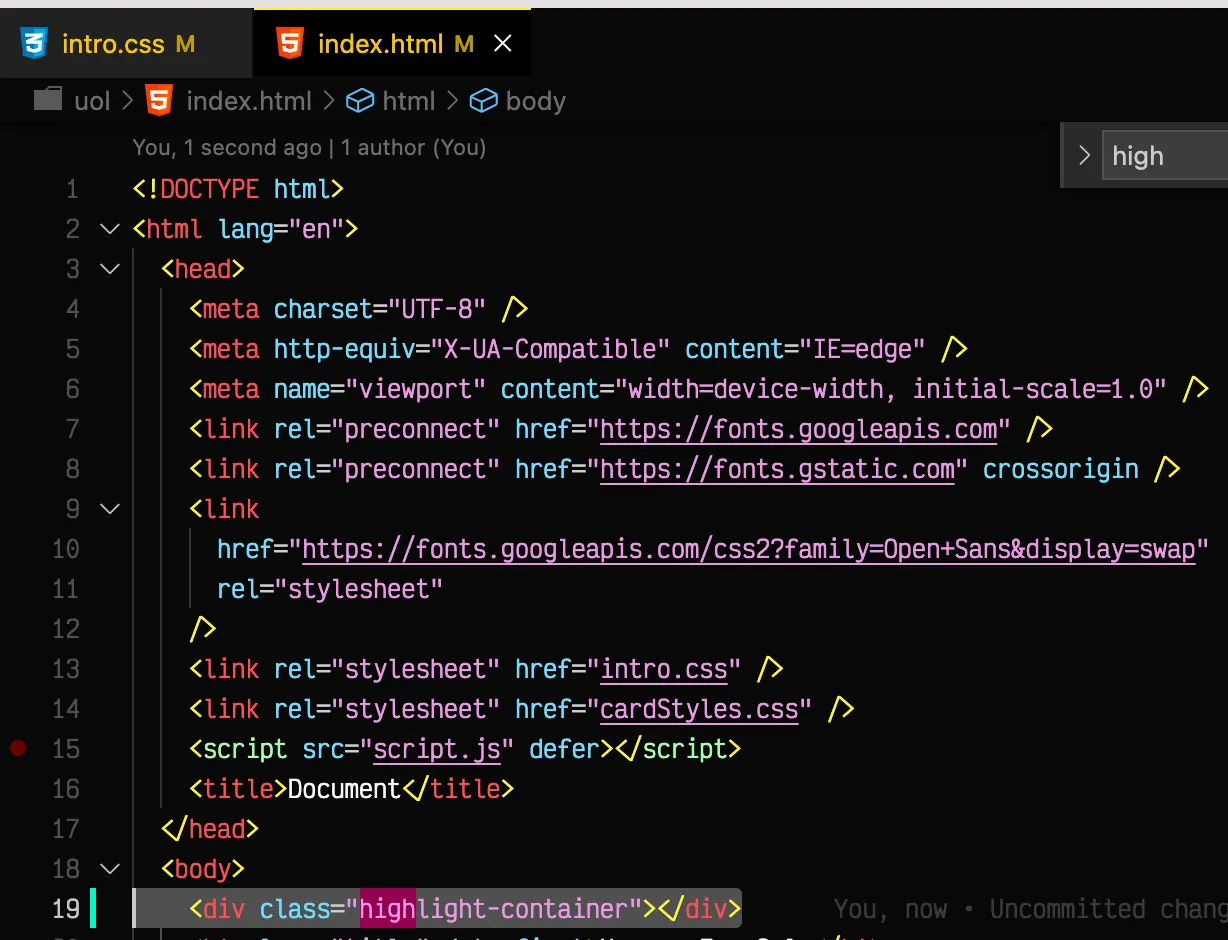Open the cardStyles.css href link

tap(699, 709)
